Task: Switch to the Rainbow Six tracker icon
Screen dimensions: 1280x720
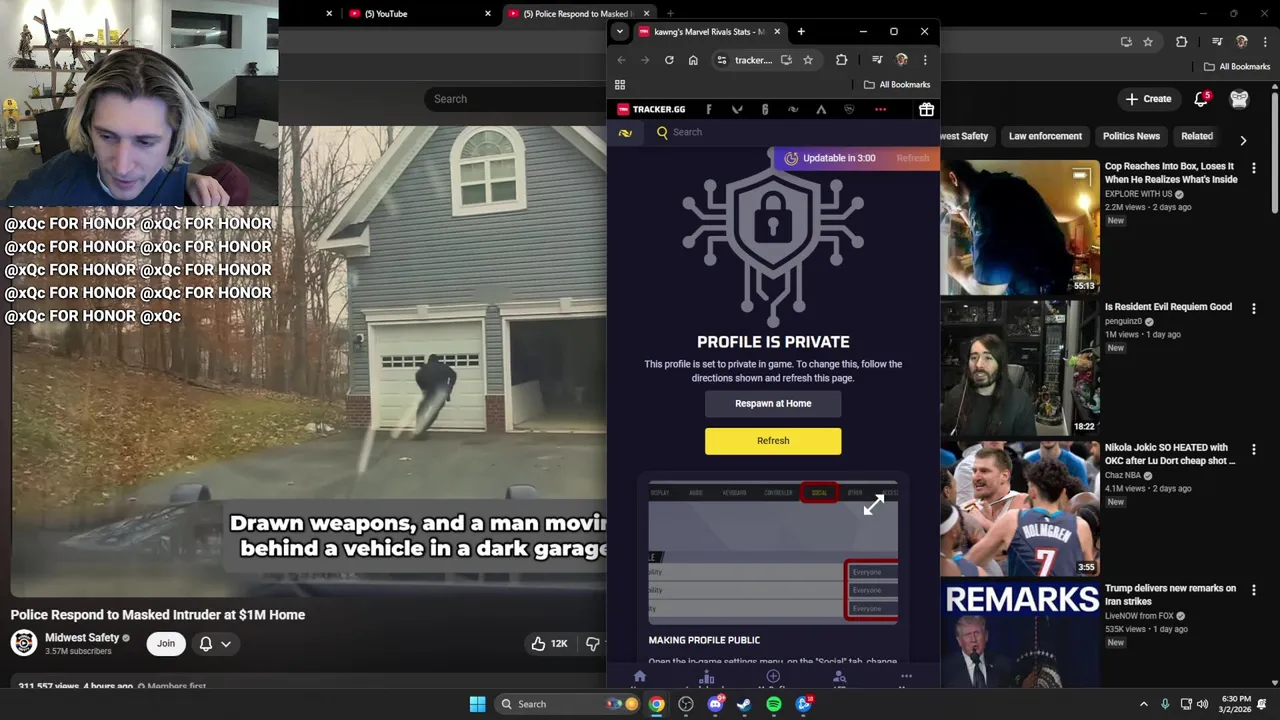Action: point(765,109)
